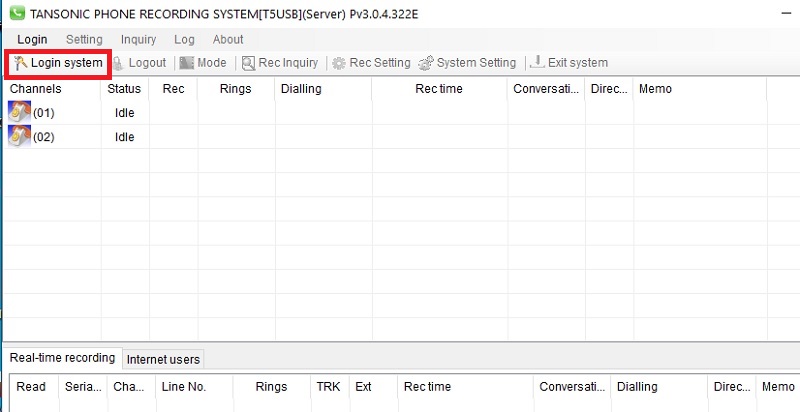Image resolution: width=800 pixels, height=412 pixels.
Task: Open Rec Setting gear icon
Action: (339, 63)
